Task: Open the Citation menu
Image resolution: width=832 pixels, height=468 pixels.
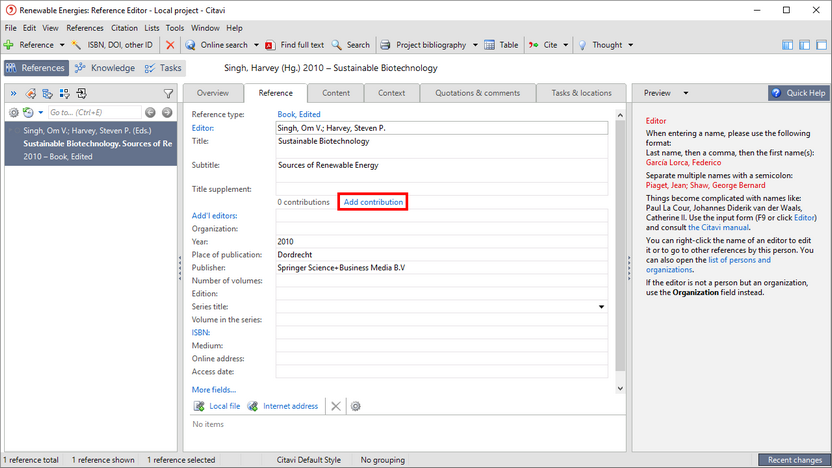Action: 124,28
